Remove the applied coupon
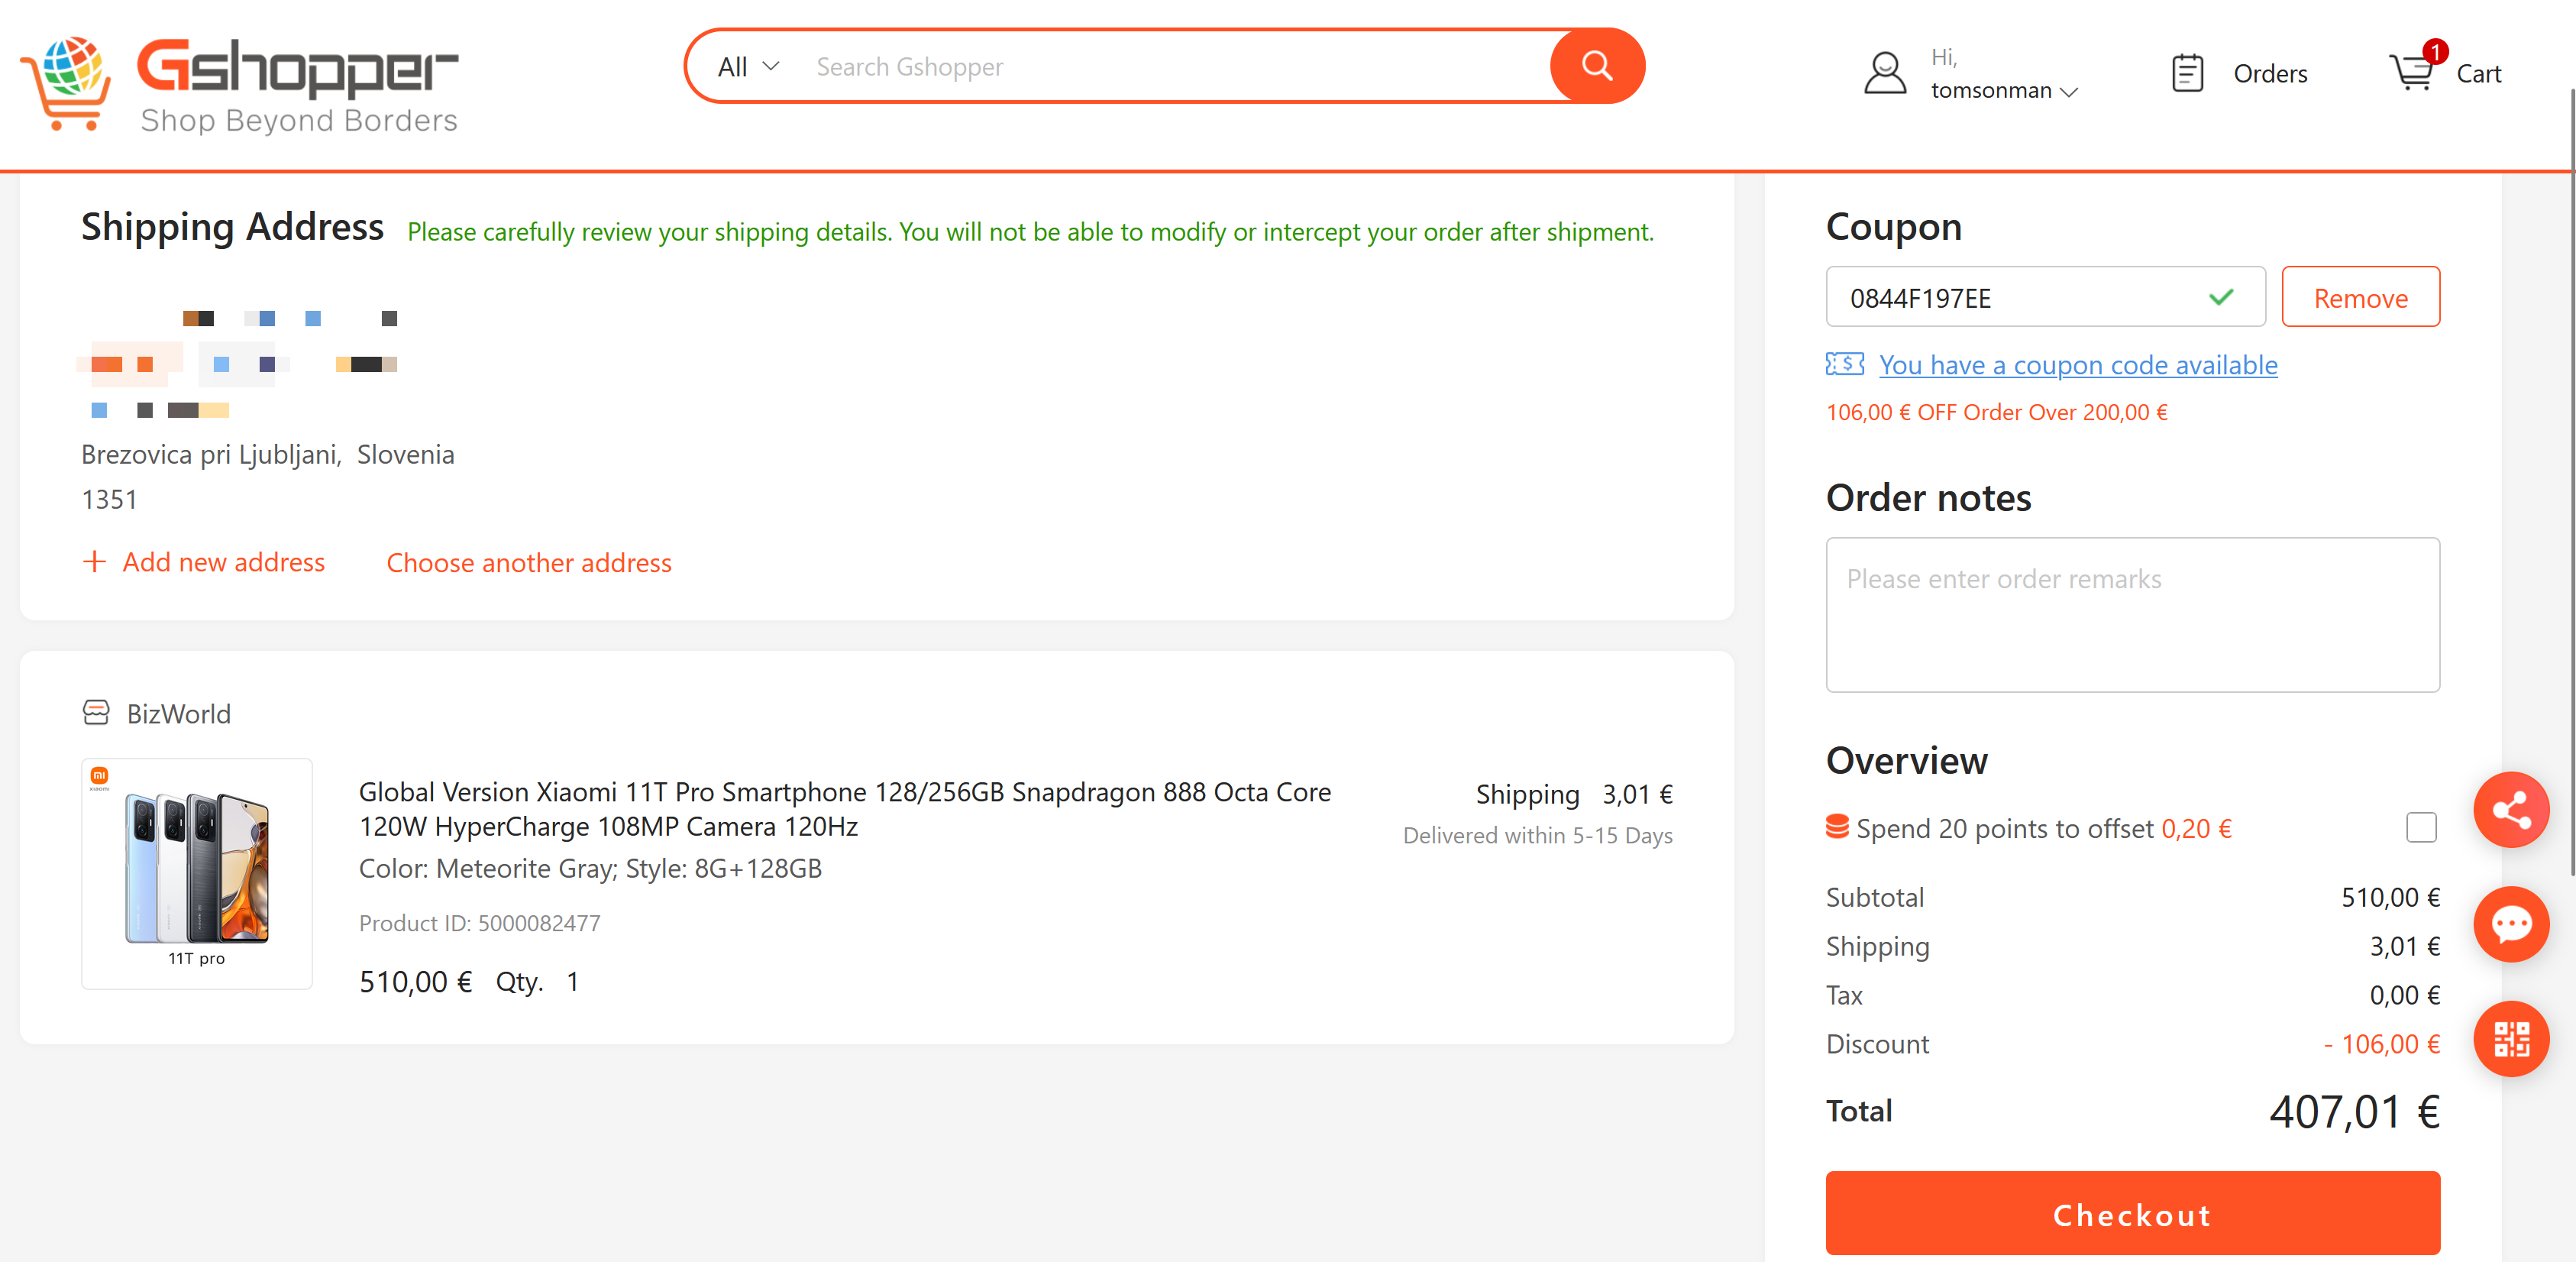 point(2360,297)
